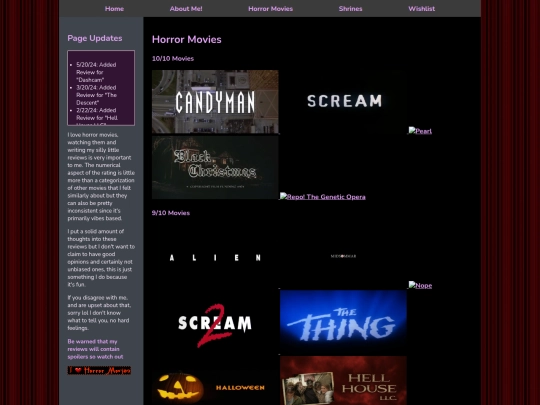Open the Shrines page
540x405 pixels.
point(350,9)
